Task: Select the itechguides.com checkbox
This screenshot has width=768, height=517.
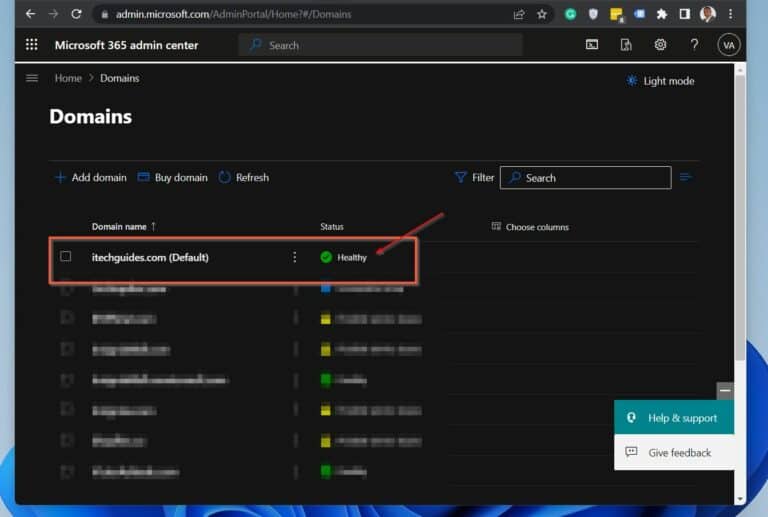Action: [x=66, y=256]
